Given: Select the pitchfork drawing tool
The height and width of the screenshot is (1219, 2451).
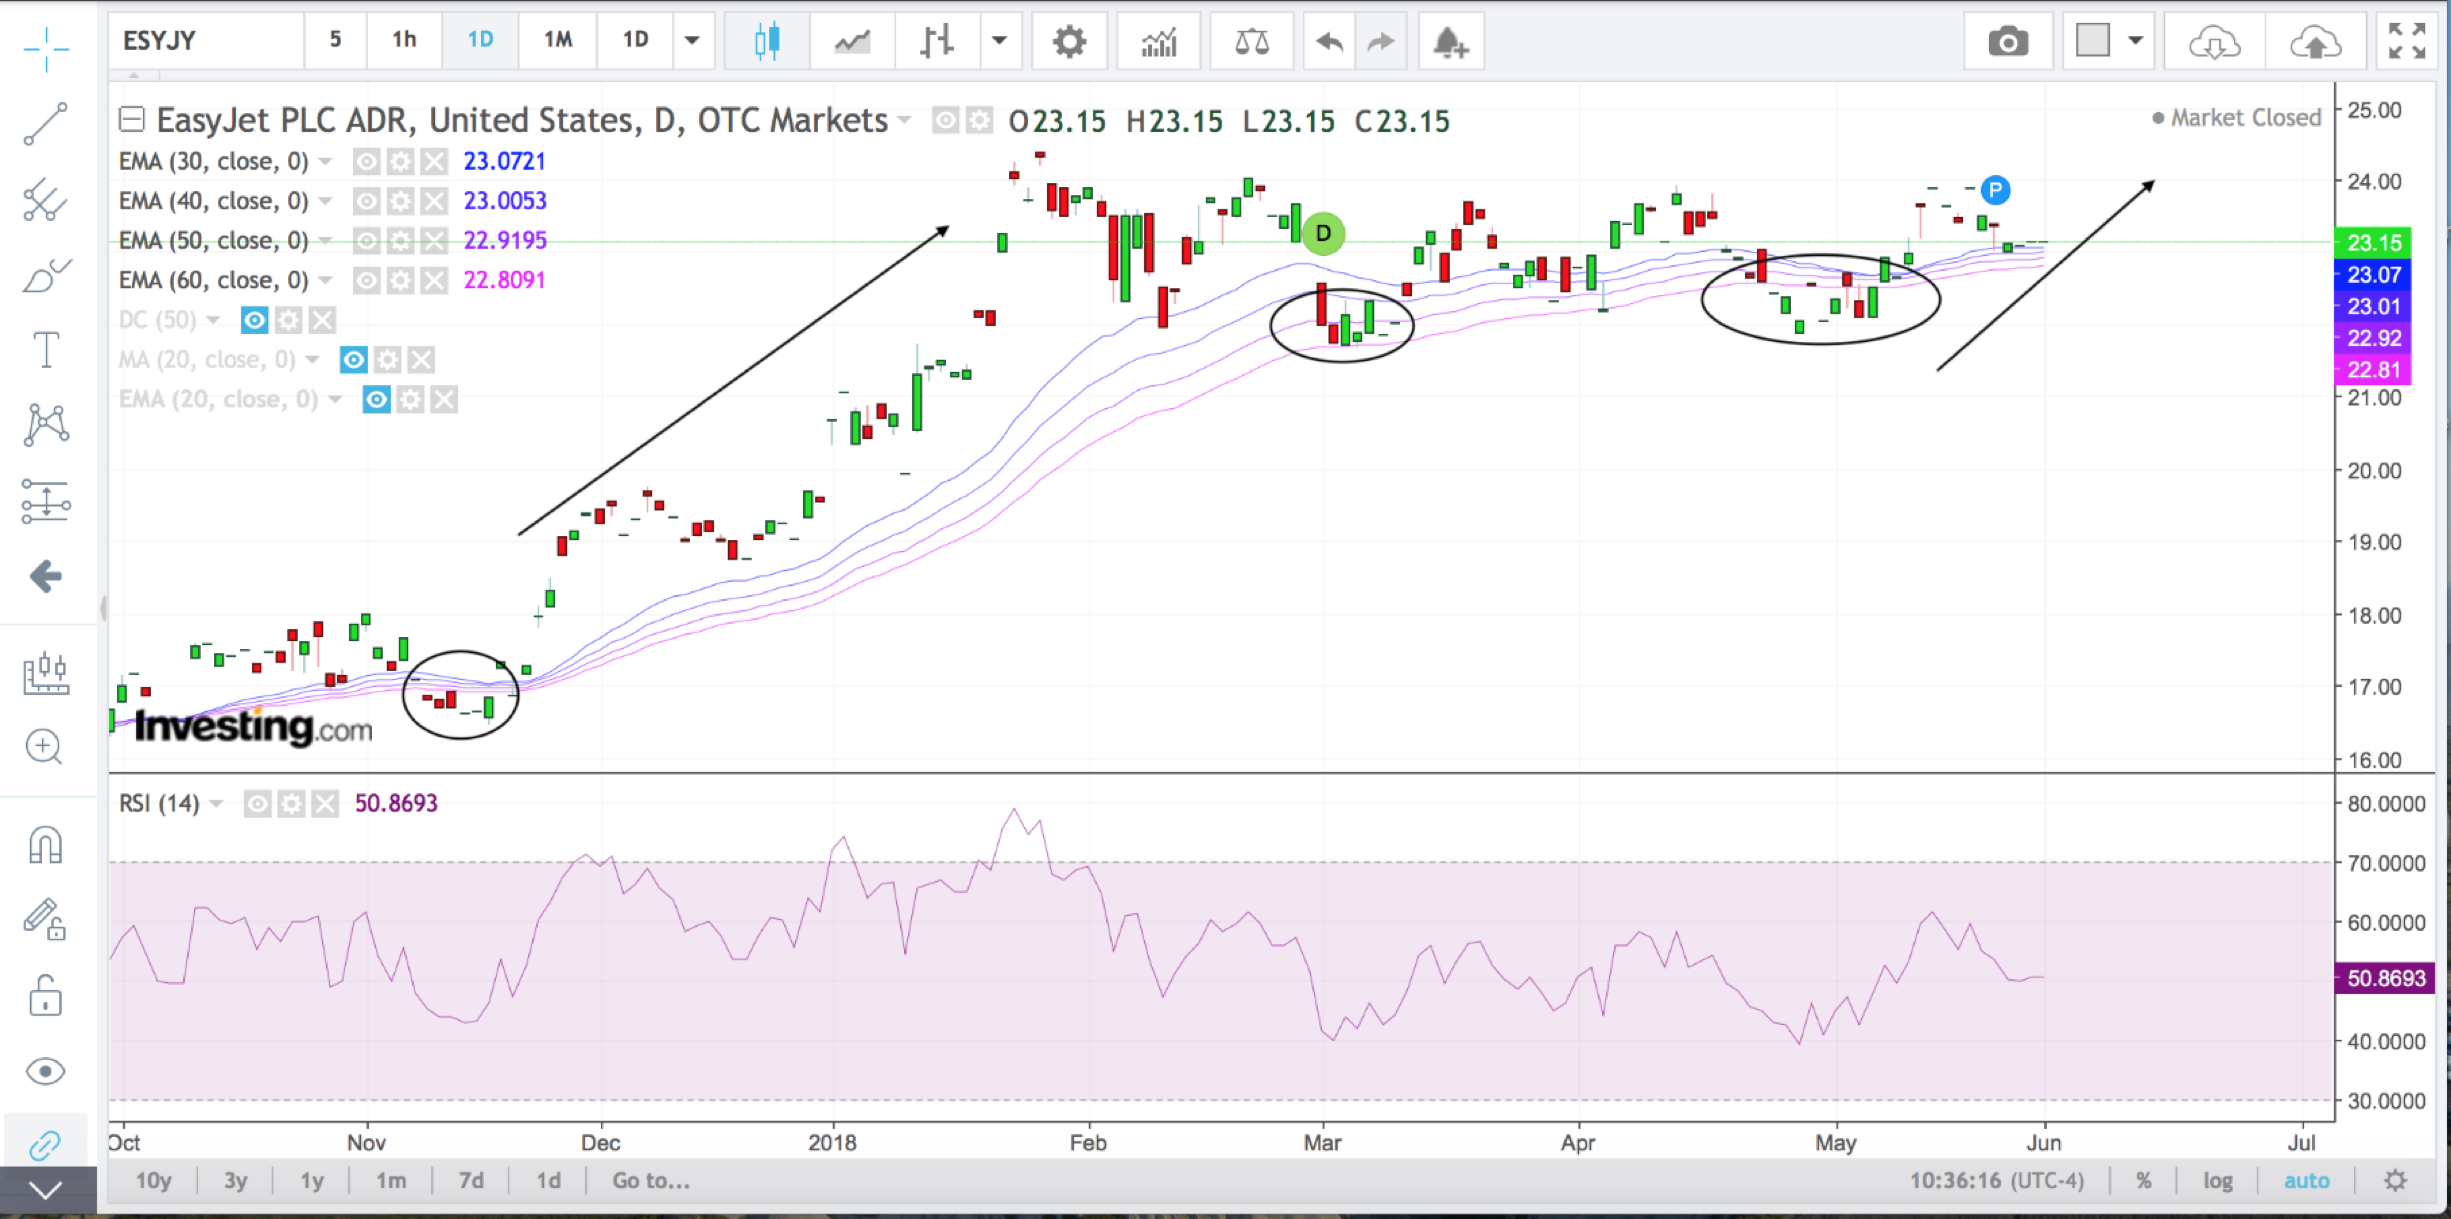Looking at the screenshot, I should pos(46,200).
